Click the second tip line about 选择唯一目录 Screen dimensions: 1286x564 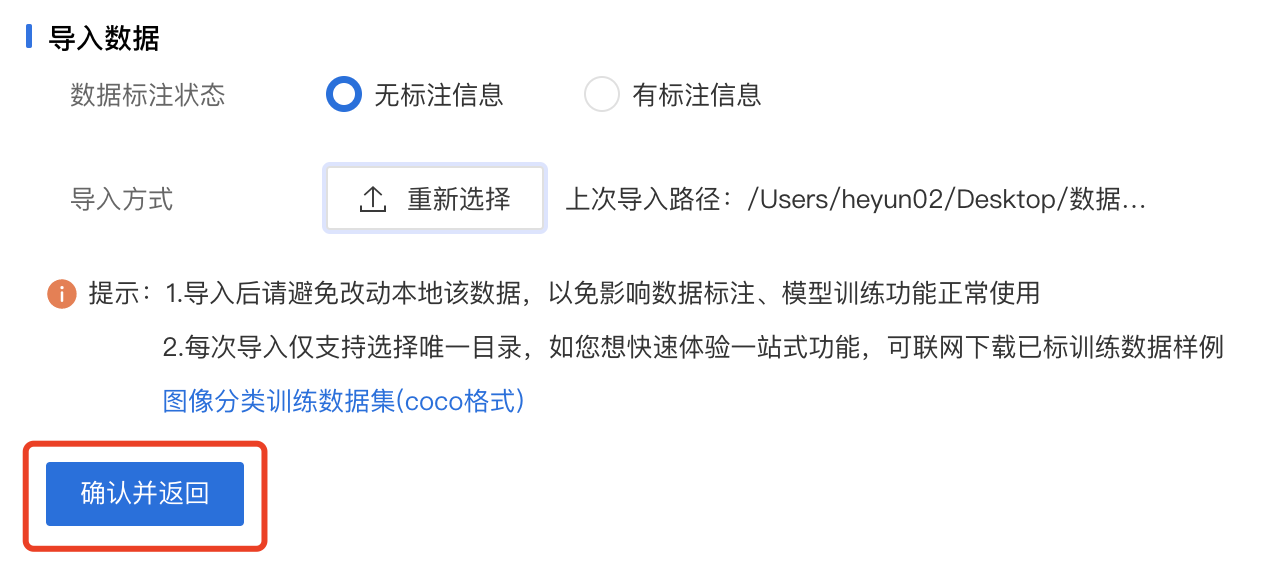point(694,348)
